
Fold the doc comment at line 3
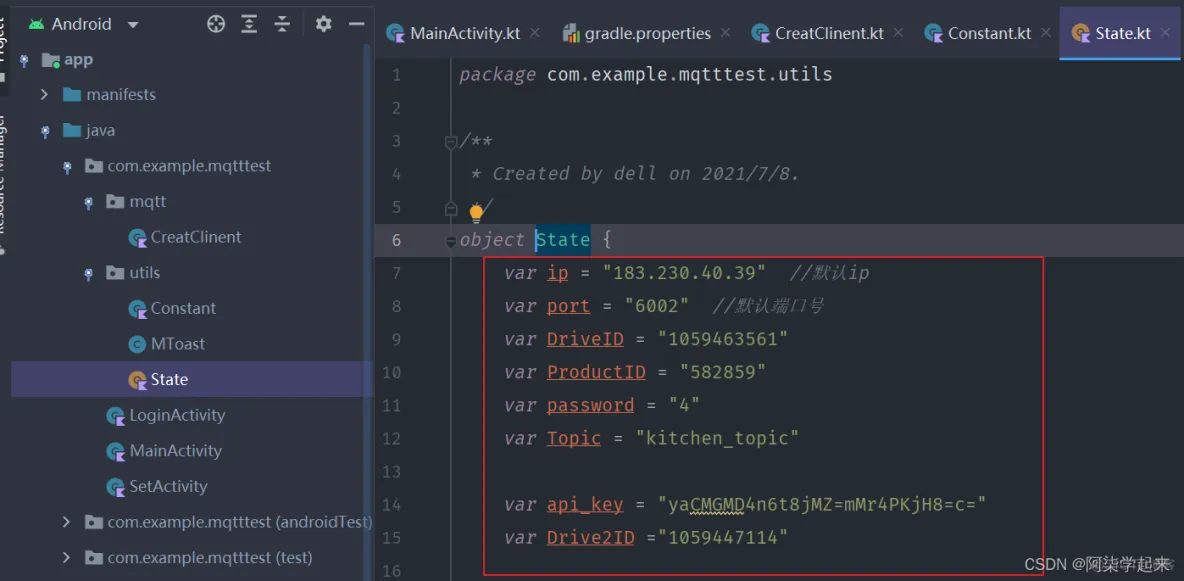(x=451, y=141)
